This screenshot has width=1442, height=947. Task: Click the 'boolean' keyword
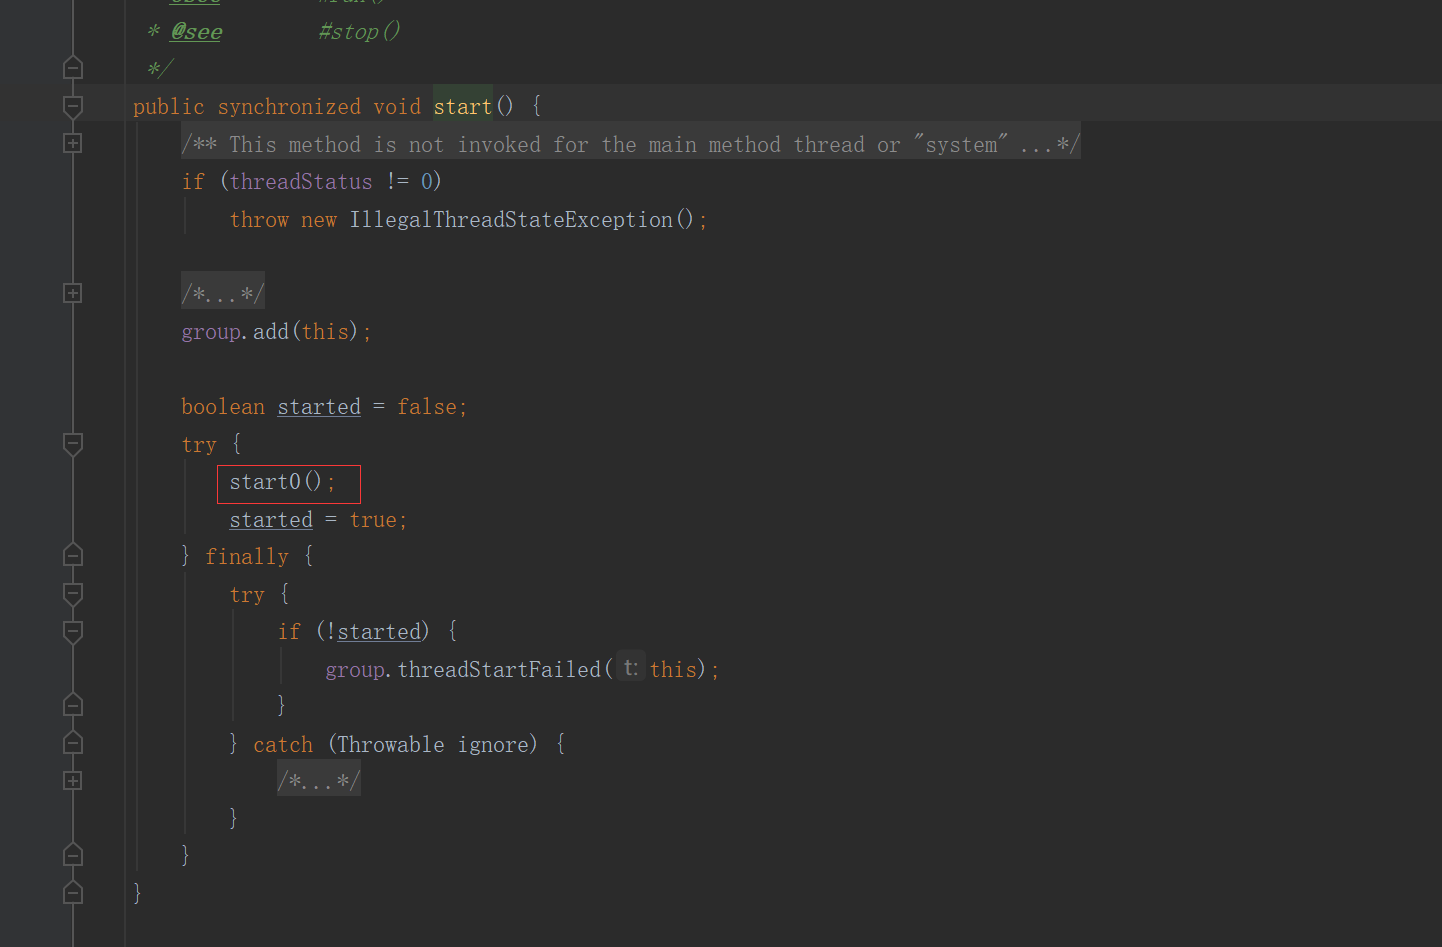coord(223,406)
